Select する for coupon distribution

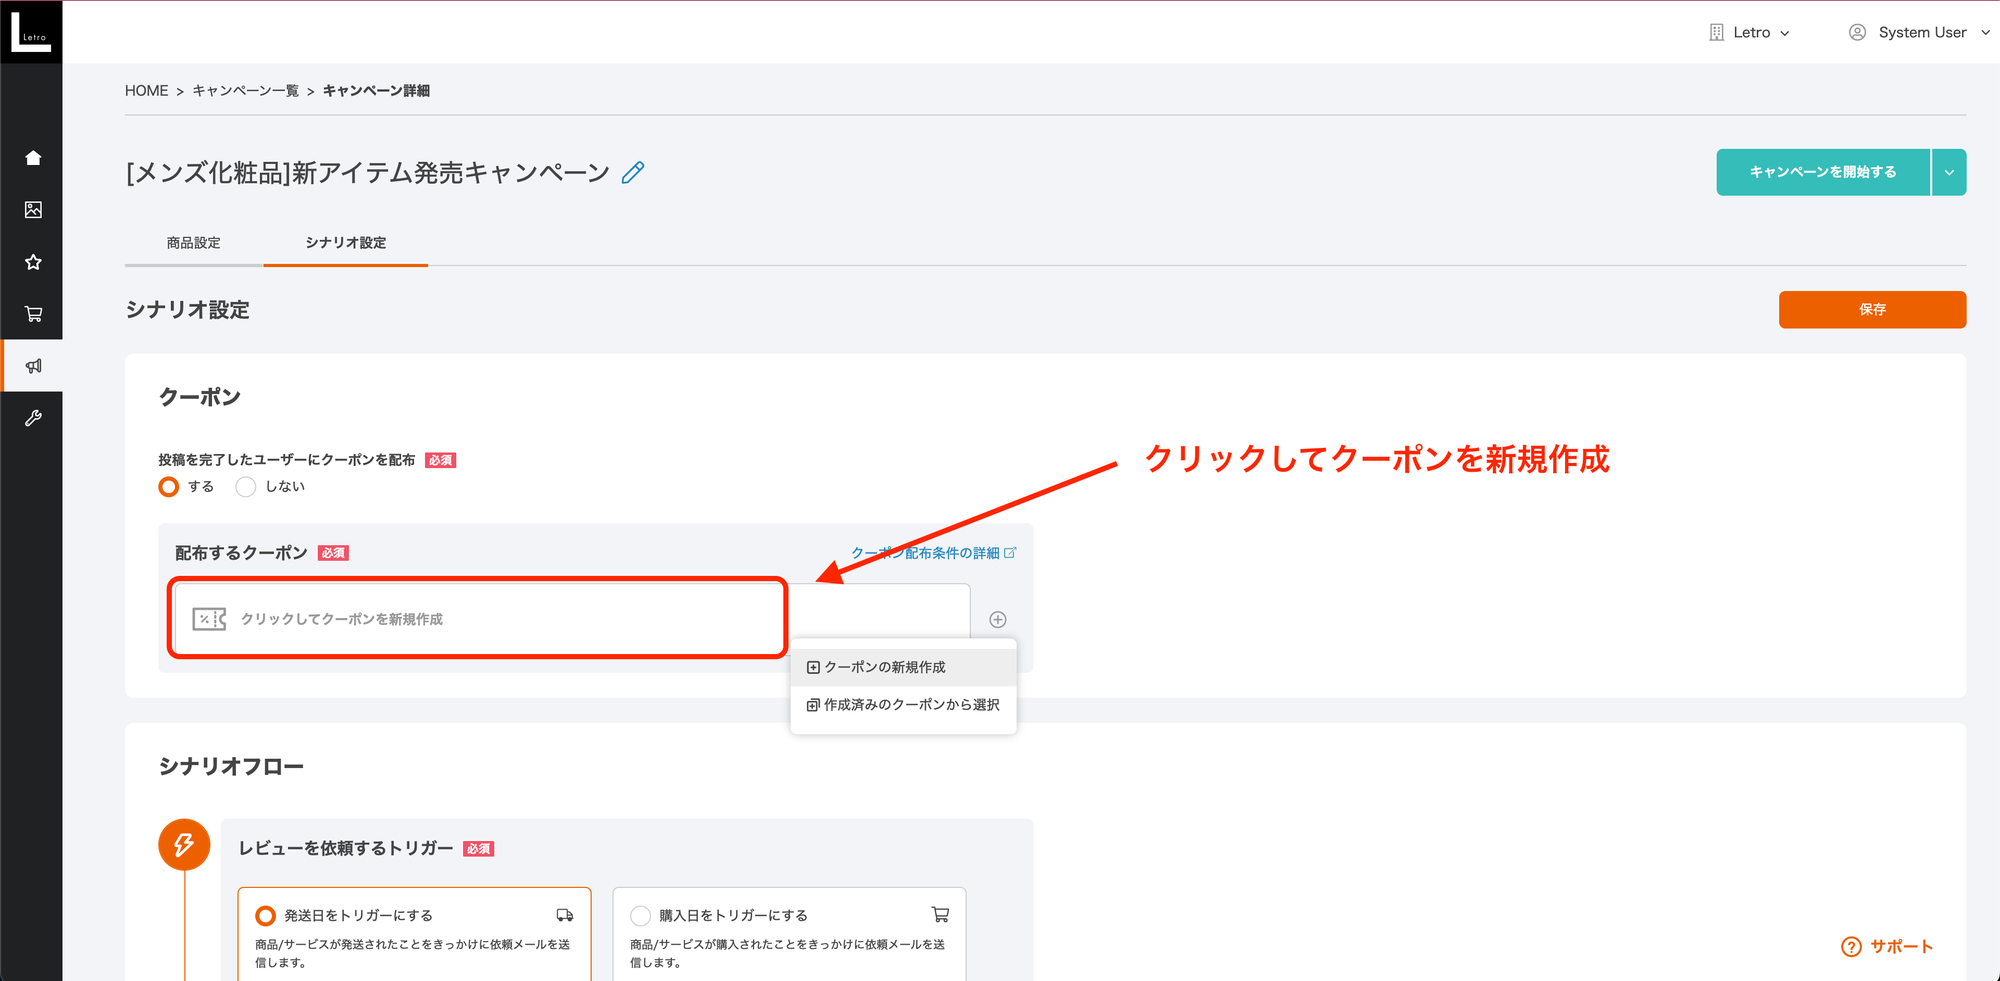pyautogui.click(x=168, y=487)
